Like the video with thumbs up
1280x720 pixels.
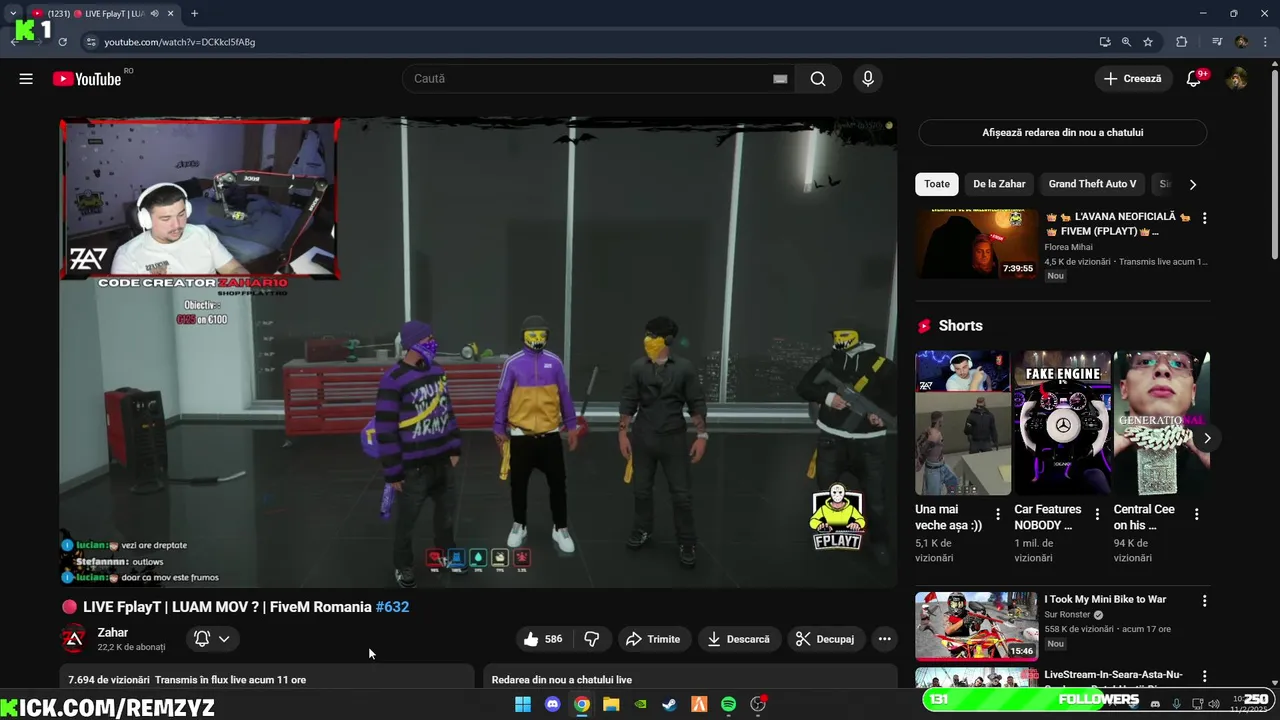(x=543, y=639)
